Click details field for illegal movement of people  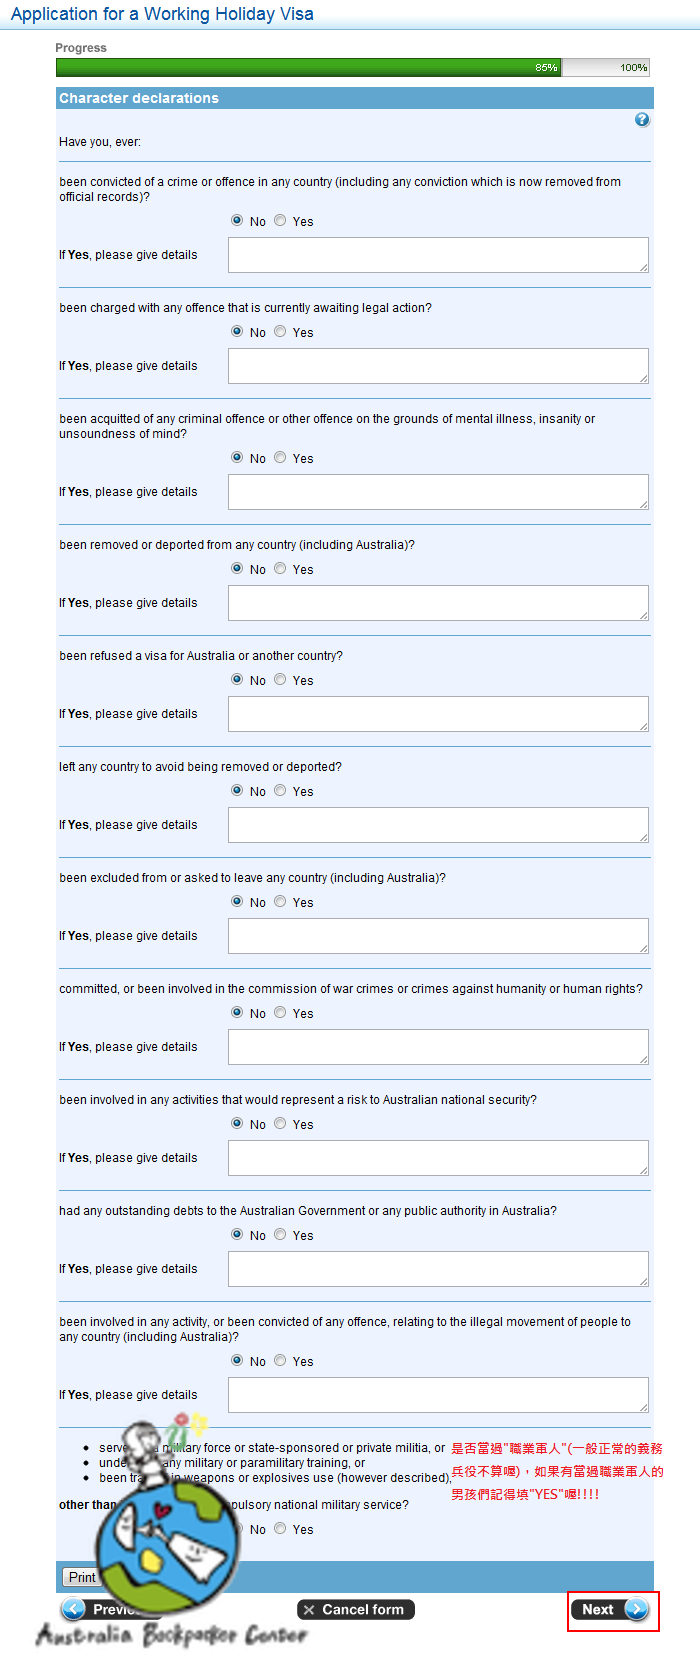coord(438,1395)
